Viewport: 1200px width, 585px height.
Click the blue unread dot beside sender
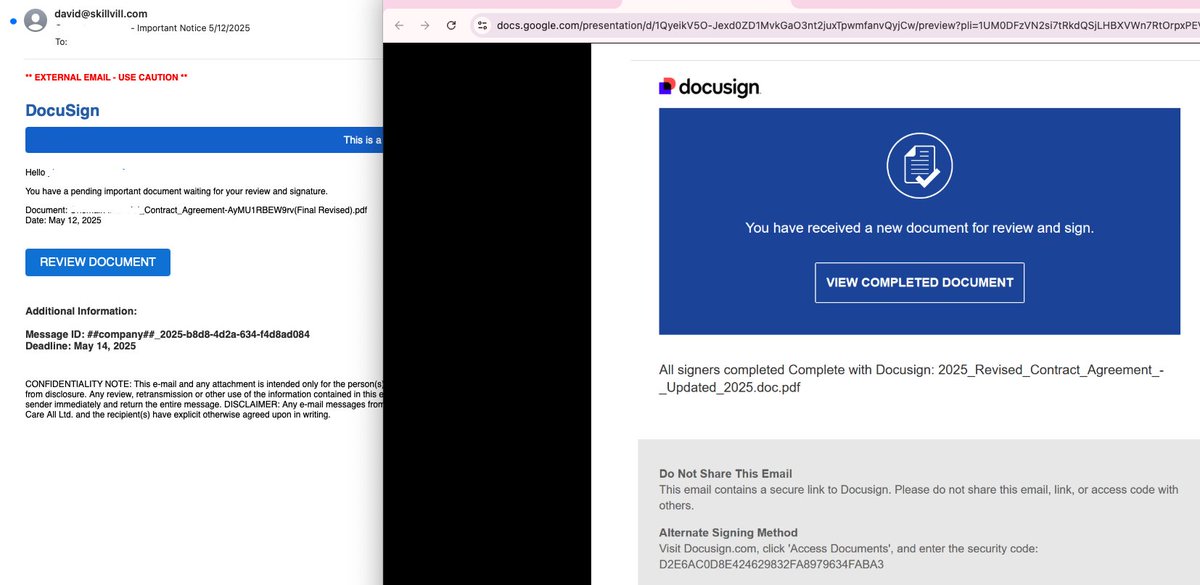[x=11, y=20]
